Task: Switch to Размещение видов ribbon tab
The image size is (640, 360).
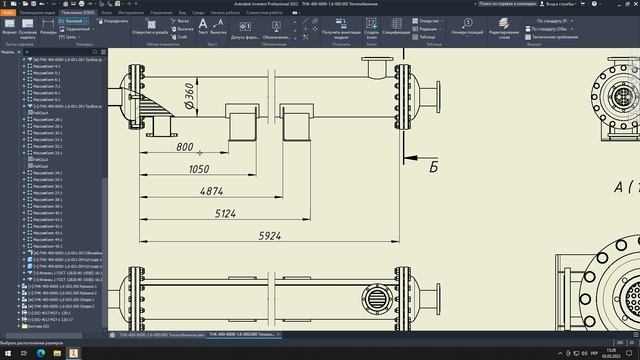Action: click(x=37, y=13)
